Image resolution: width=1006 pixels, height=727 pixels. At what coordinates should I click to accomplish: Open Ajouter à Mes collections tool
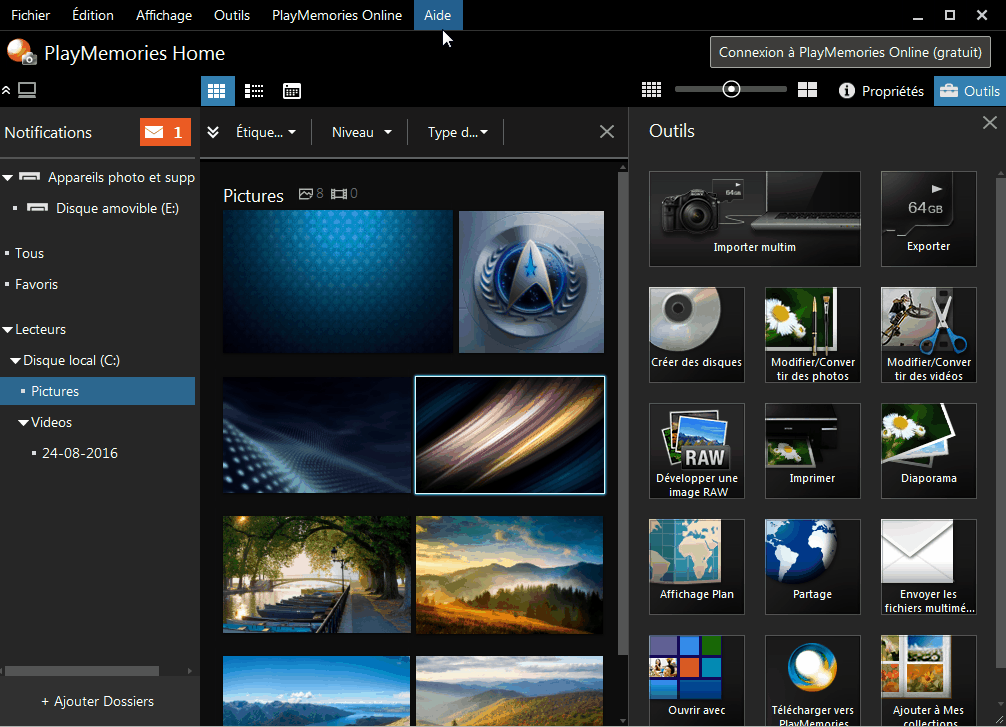click(928, 680)
